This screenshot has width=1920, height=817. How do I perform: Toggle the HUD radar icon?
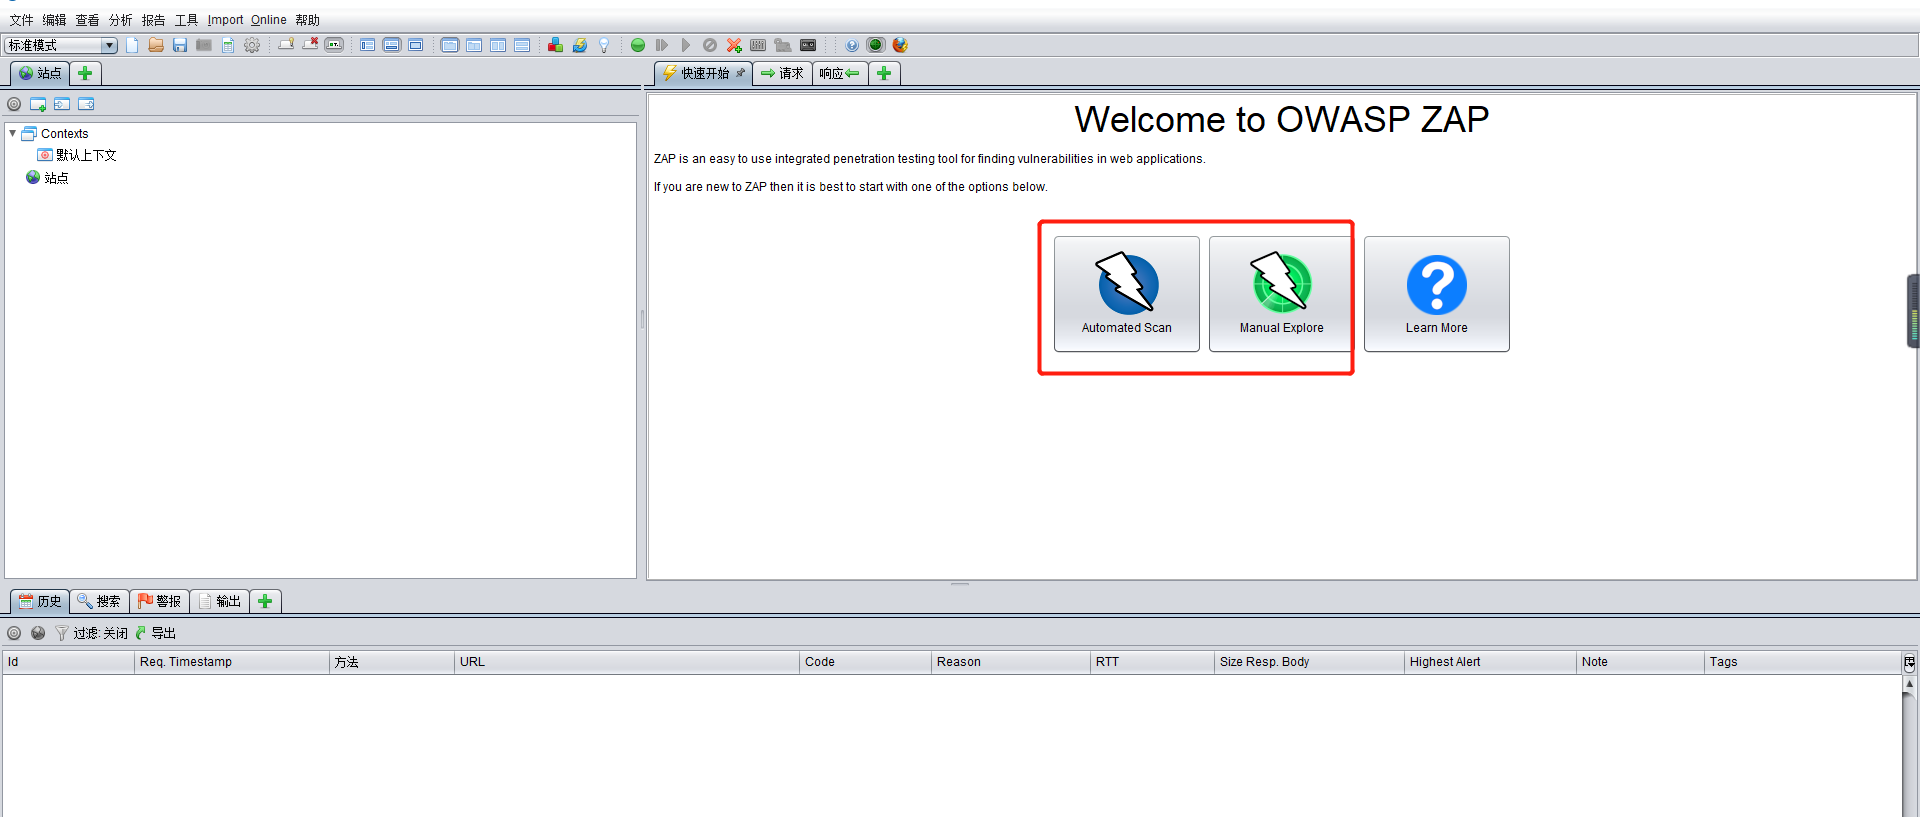876,45
